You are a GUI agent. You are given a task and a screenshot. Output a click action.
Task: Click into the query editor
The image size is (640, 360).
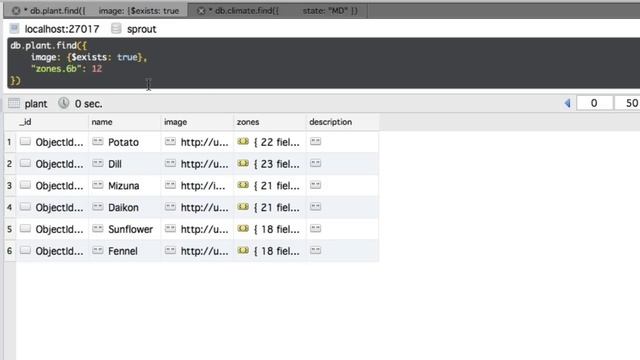coord(323,63)
